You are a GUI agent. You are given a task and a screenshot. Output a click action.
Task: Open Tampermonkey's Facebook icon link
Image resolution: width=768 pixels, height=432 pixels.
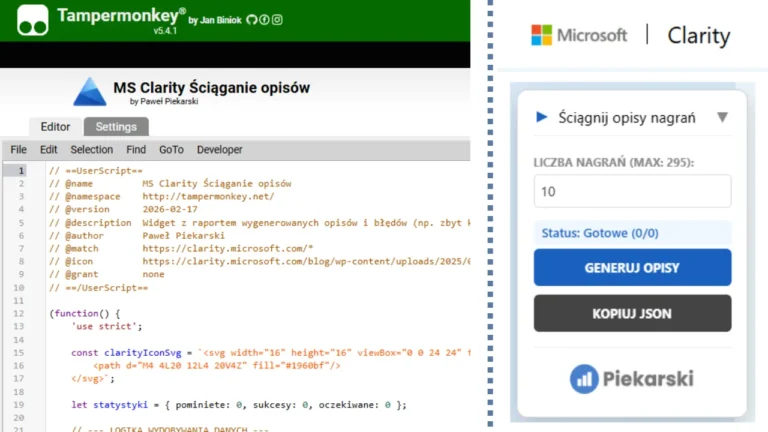[x=264, y=20]
